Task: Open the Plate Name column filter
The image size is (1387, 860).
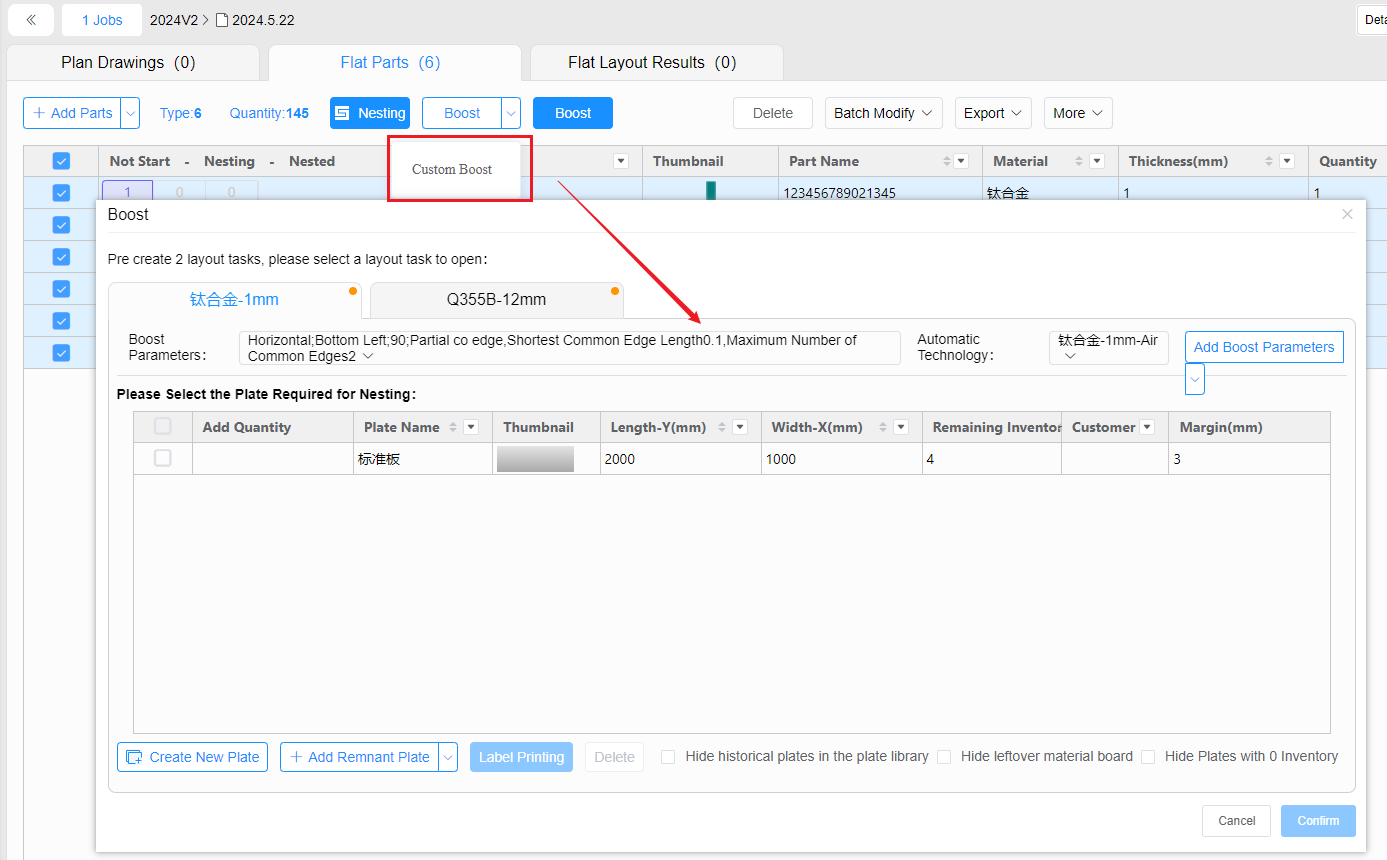Action: (471, 427)
